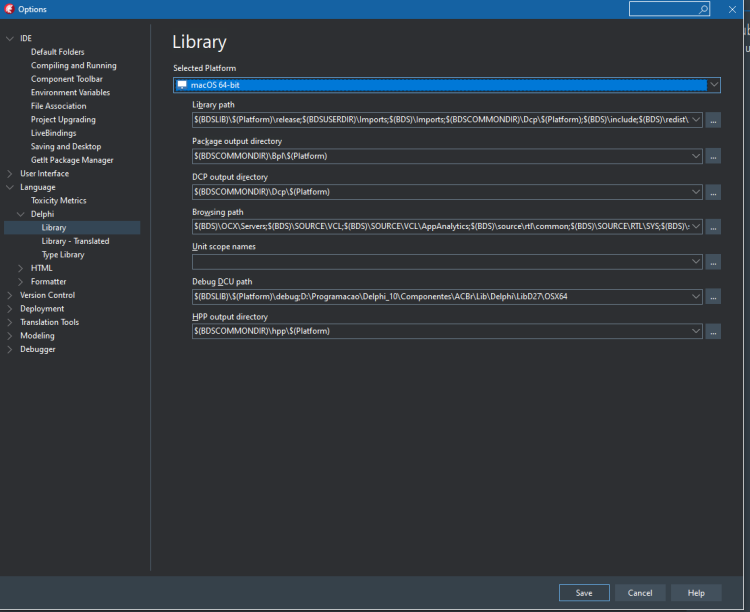Select Compiling and Running page
The height and width of the screenshot is (612, 750).
click(74, 66)
